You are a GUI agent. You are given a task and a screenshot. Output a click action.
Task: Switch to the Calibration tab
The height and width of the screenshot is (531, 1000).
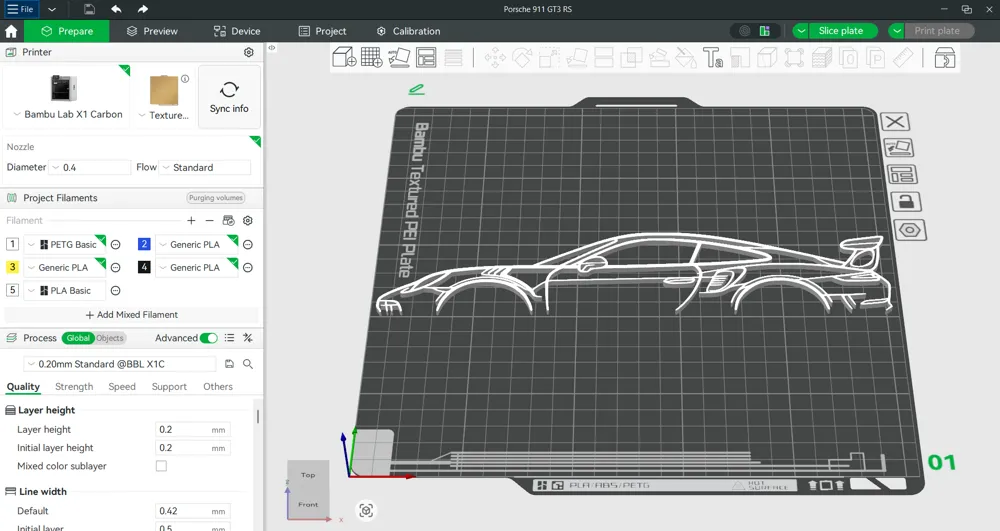(408, 31)
